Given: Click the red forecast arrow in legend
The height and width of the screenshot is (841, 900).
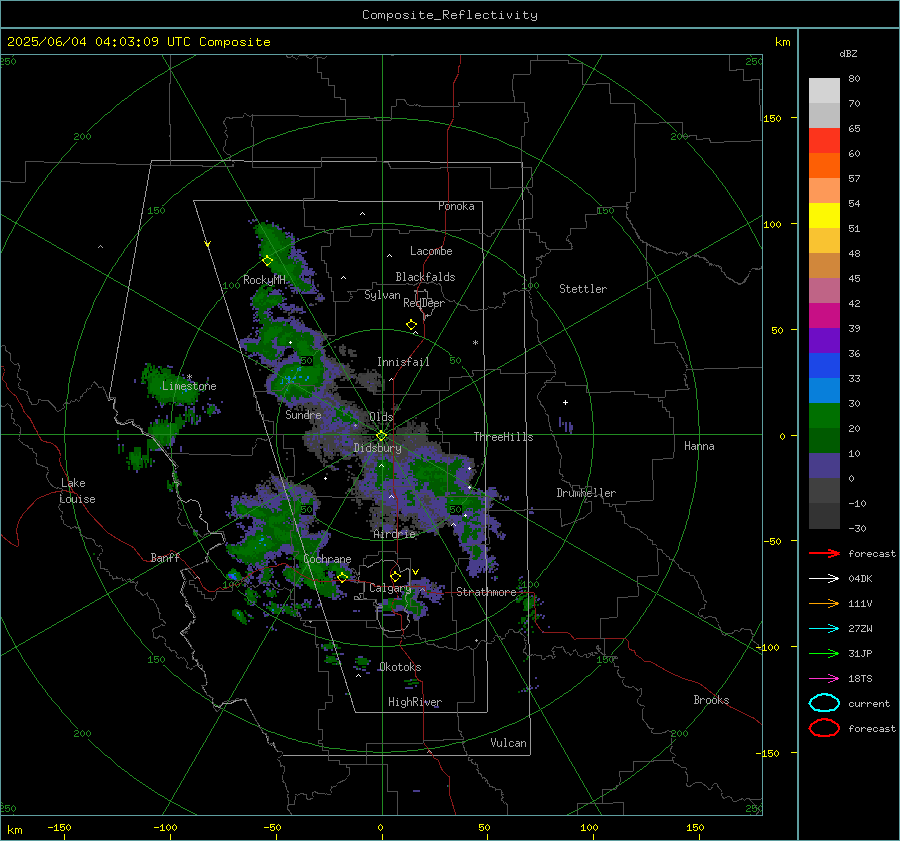Looking at the screenshot, I should point(824,553).
